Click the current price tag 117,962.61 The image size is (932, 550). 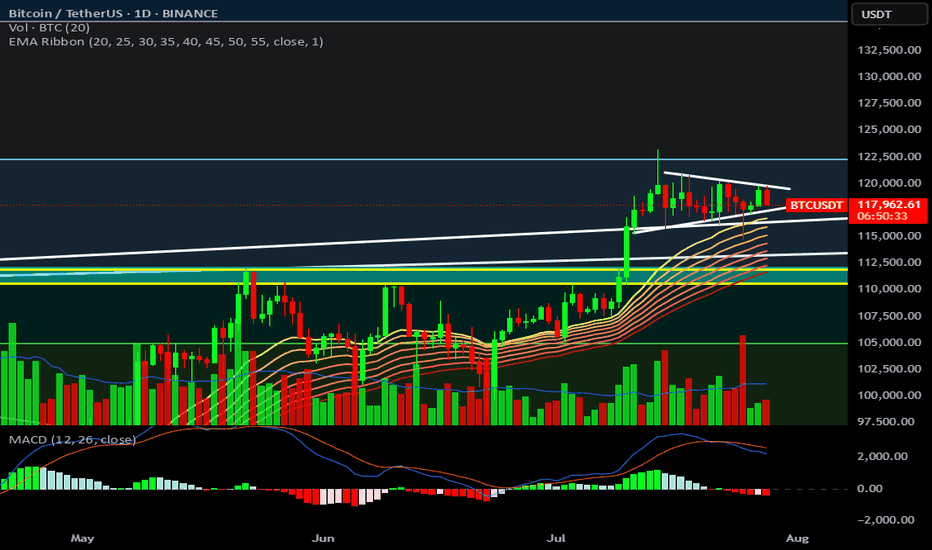(889, 205)
